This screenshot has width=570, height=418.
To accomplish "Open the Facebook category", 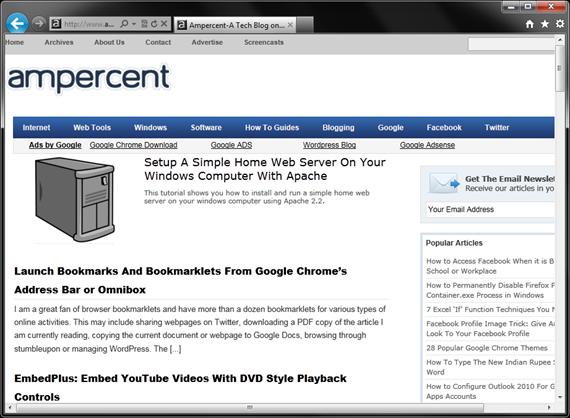I will (x=444, y=128).
